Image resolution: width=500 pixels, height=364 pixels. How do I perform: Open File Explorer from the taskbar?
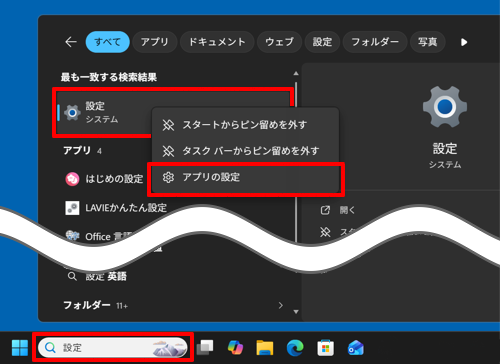[265, 348]
